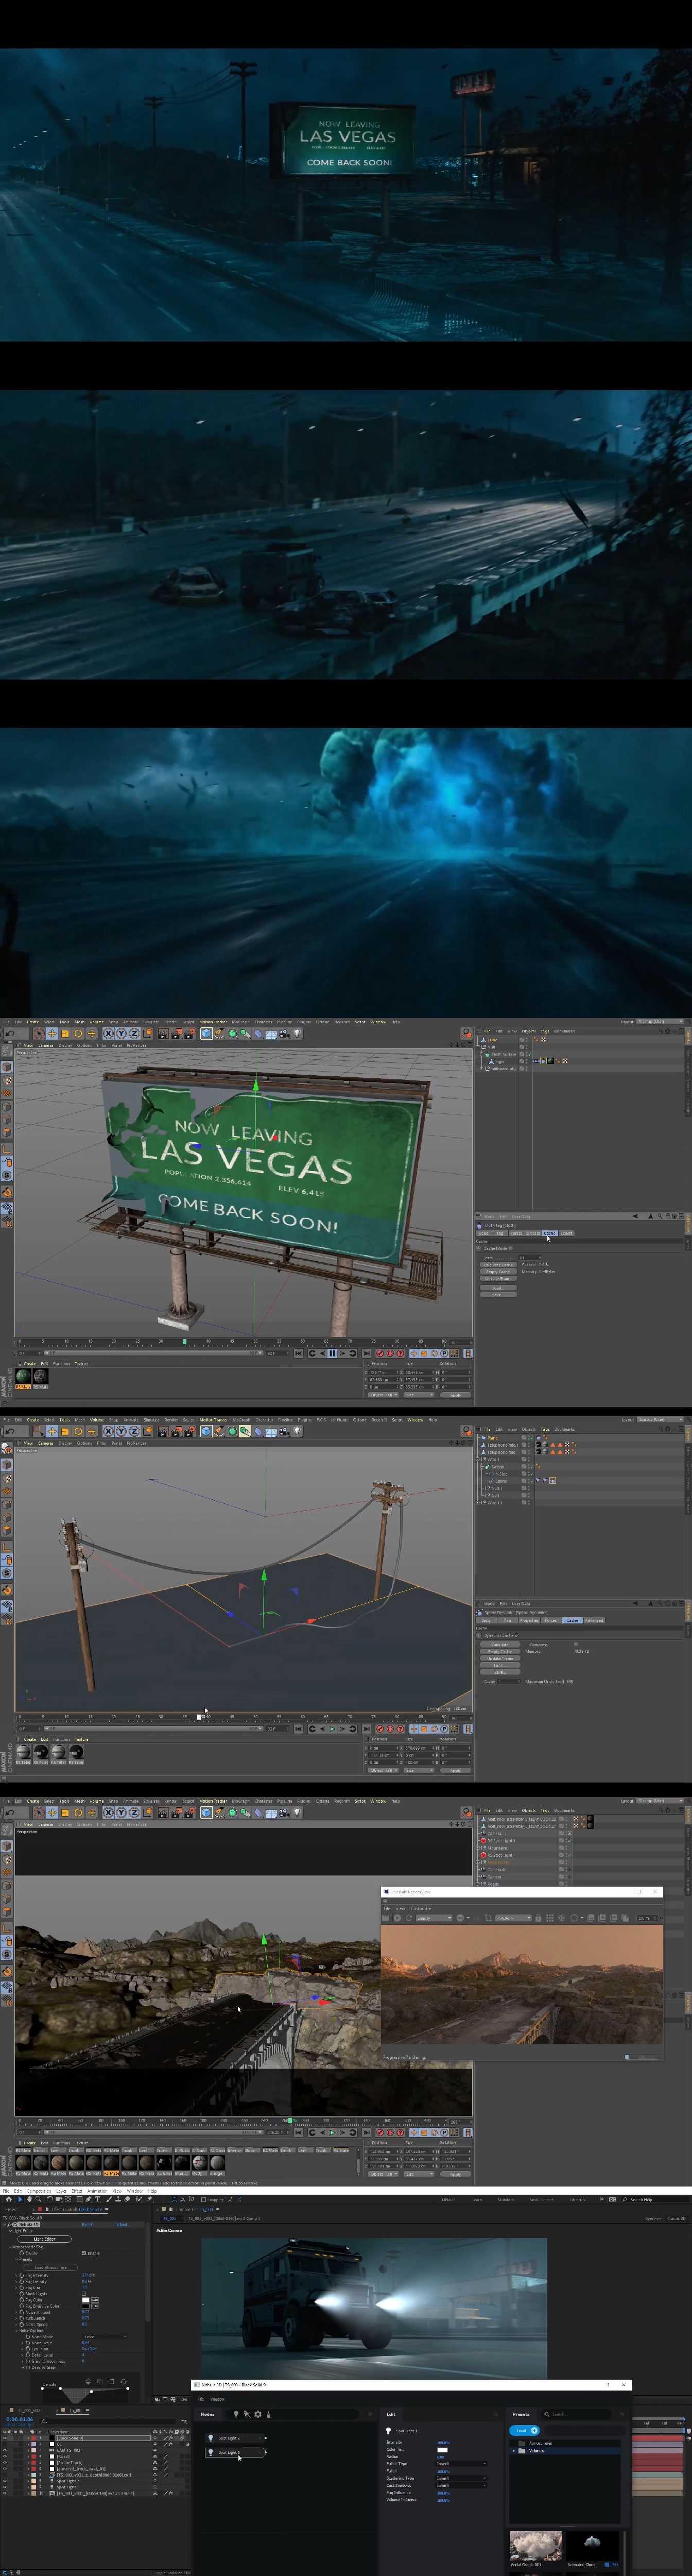Screen dimensions: 692x2576
Task: Click the Light Editor button in Effect Controls
Action: point(44,2239)
